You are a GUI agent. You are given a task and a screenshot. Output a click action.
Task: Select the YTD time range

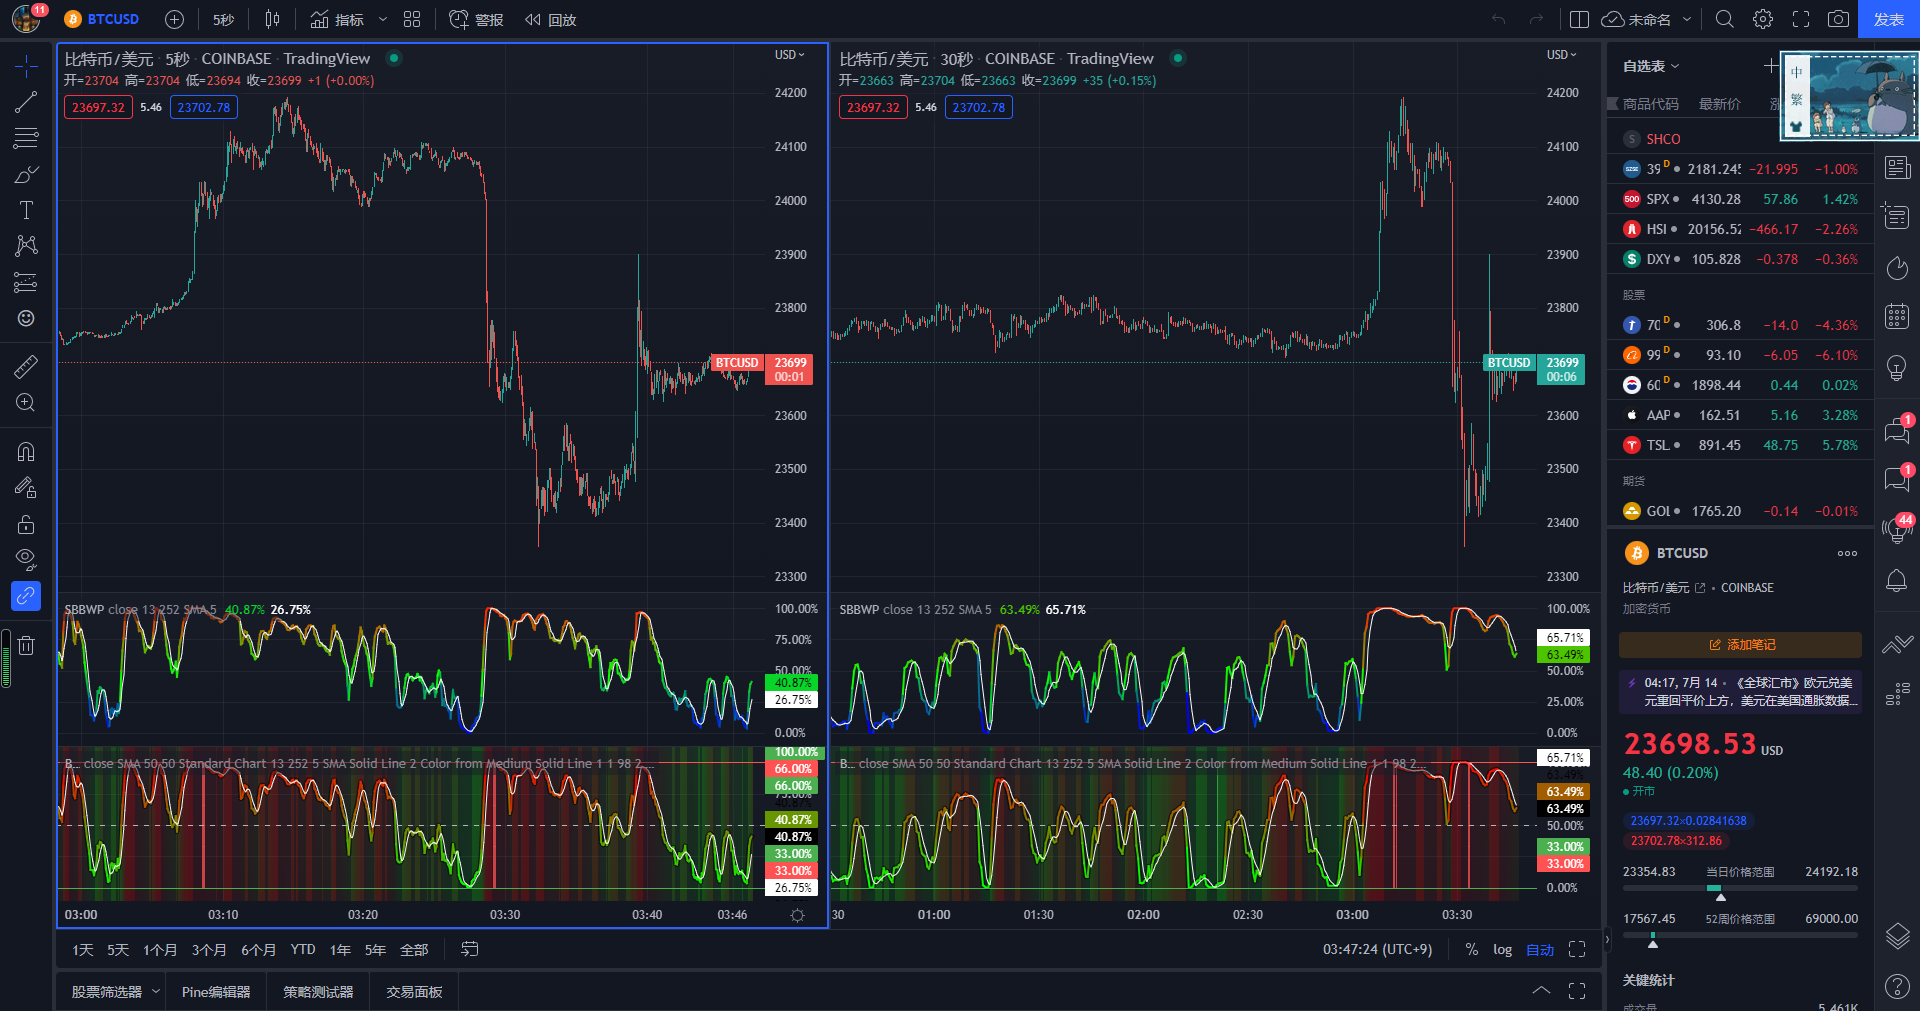click(303, 950)
